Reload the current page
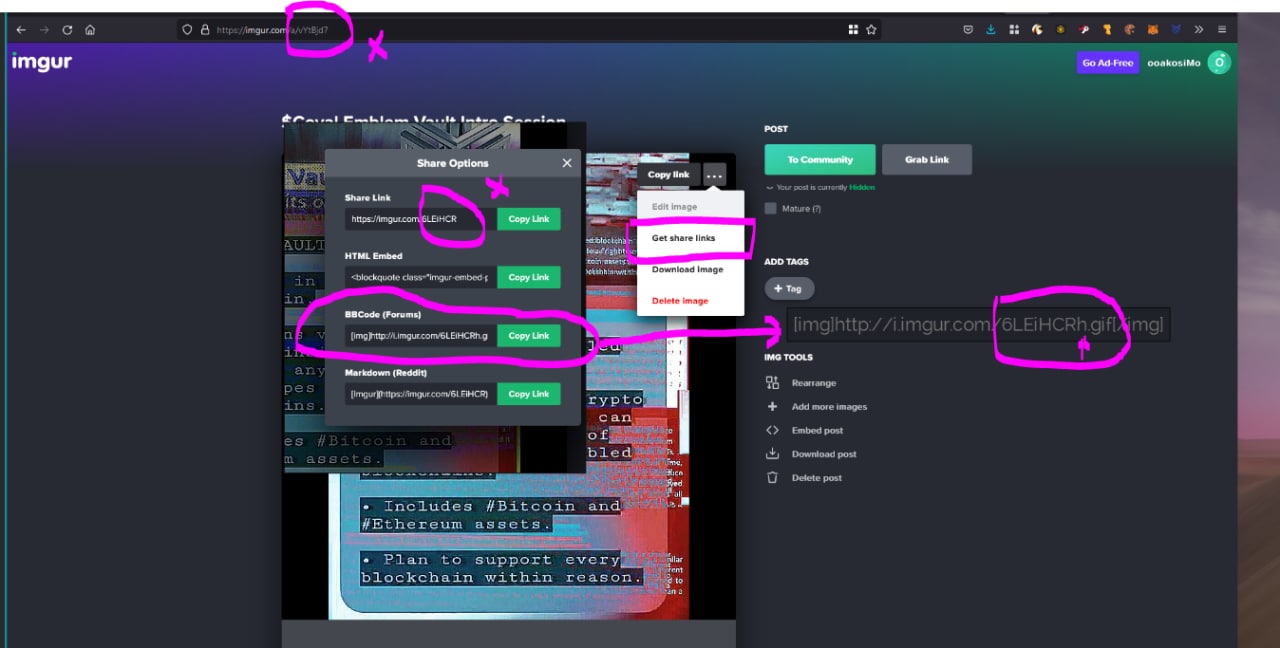Image resolution: width=1280 pixels, height=648 pixels. (x=67, y=30)
